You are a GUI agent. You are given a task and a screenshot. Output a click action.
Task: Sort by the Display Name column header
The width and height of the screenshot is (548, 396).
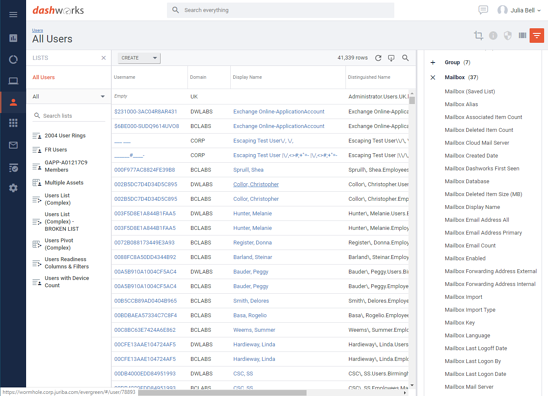click(247, 77)
